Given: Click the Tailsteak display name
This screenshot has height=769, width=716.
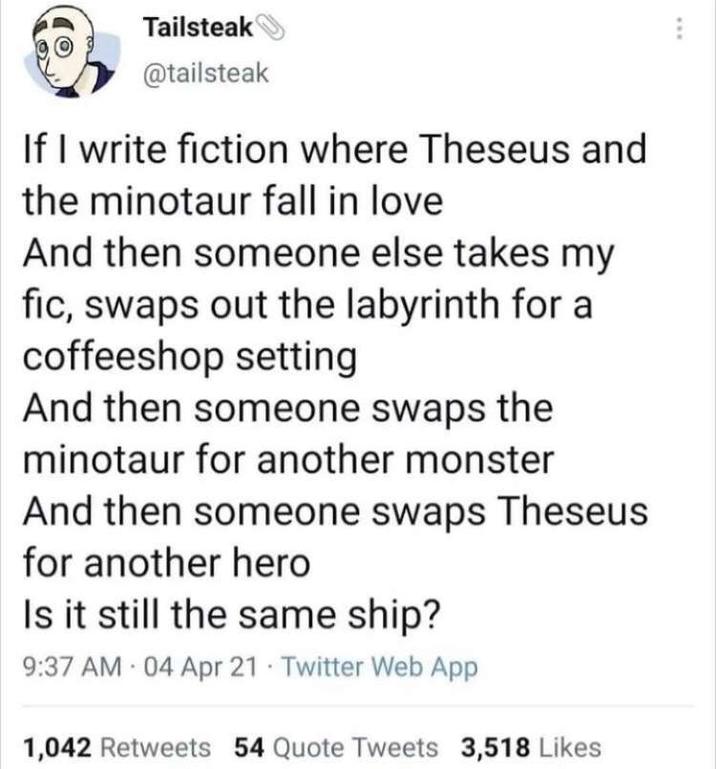Looking at the screenshot, I should click(x=197, y=29).
